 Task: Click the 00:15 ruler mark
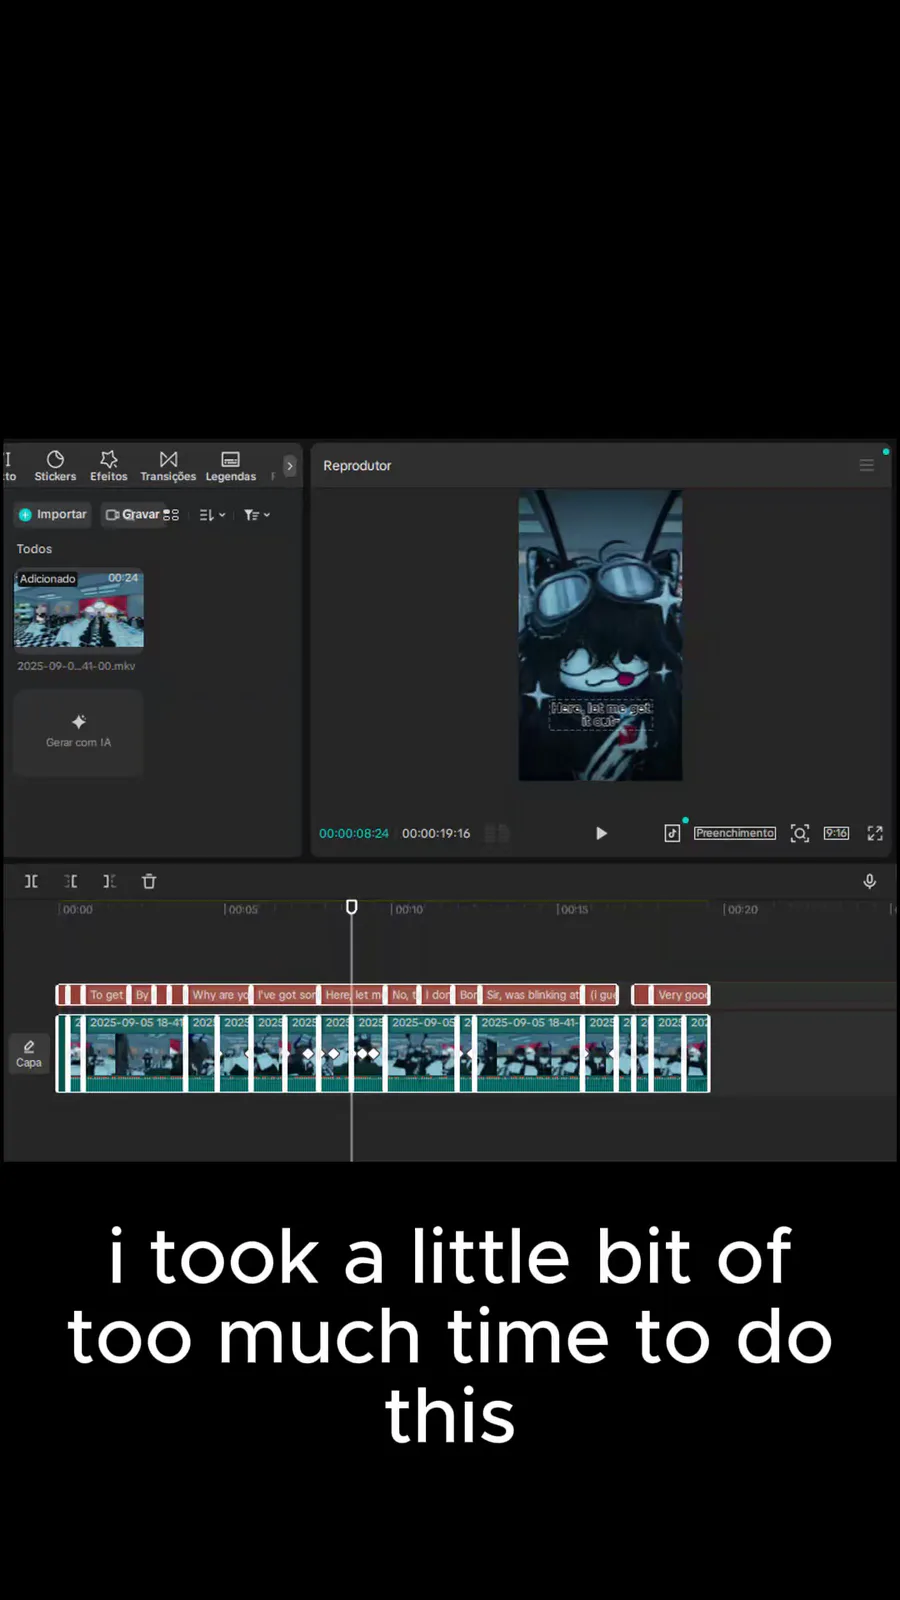point(573,909)
